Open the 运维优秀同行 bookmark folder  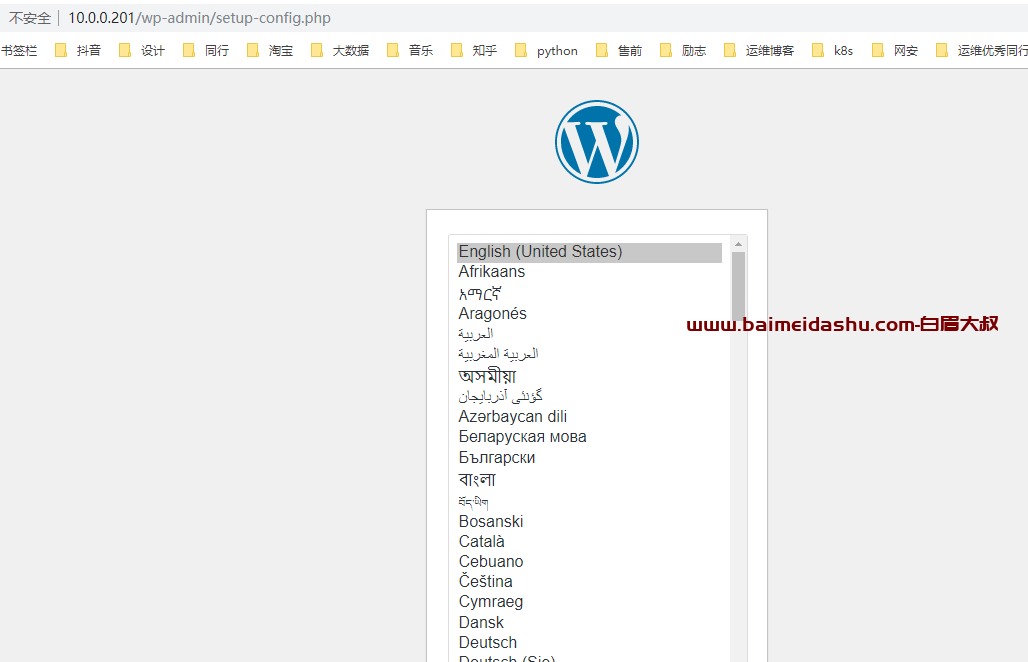point(981,50)
